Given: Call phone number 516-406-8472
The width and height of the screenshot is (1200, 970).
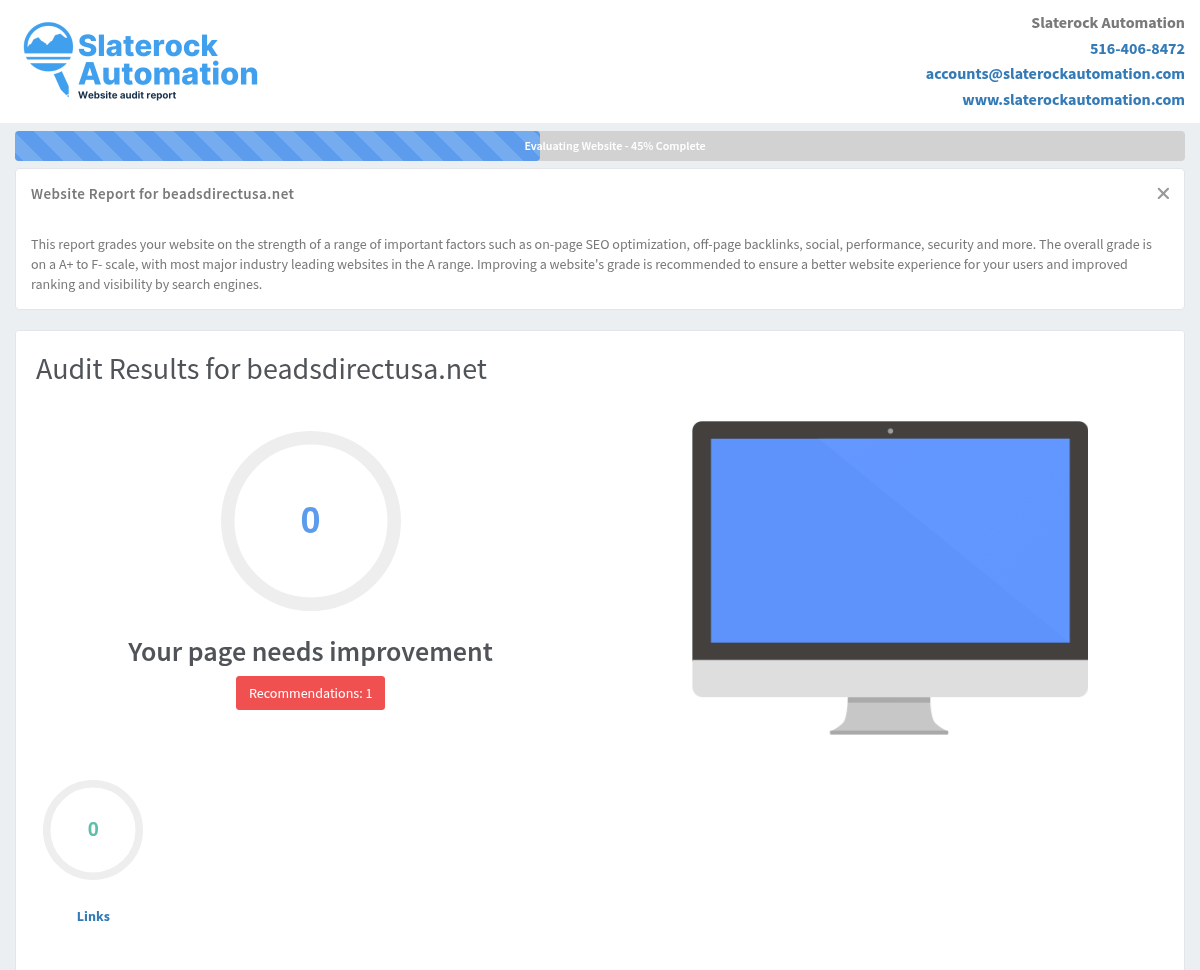Looking at the screenshot, I should 1137,48.
